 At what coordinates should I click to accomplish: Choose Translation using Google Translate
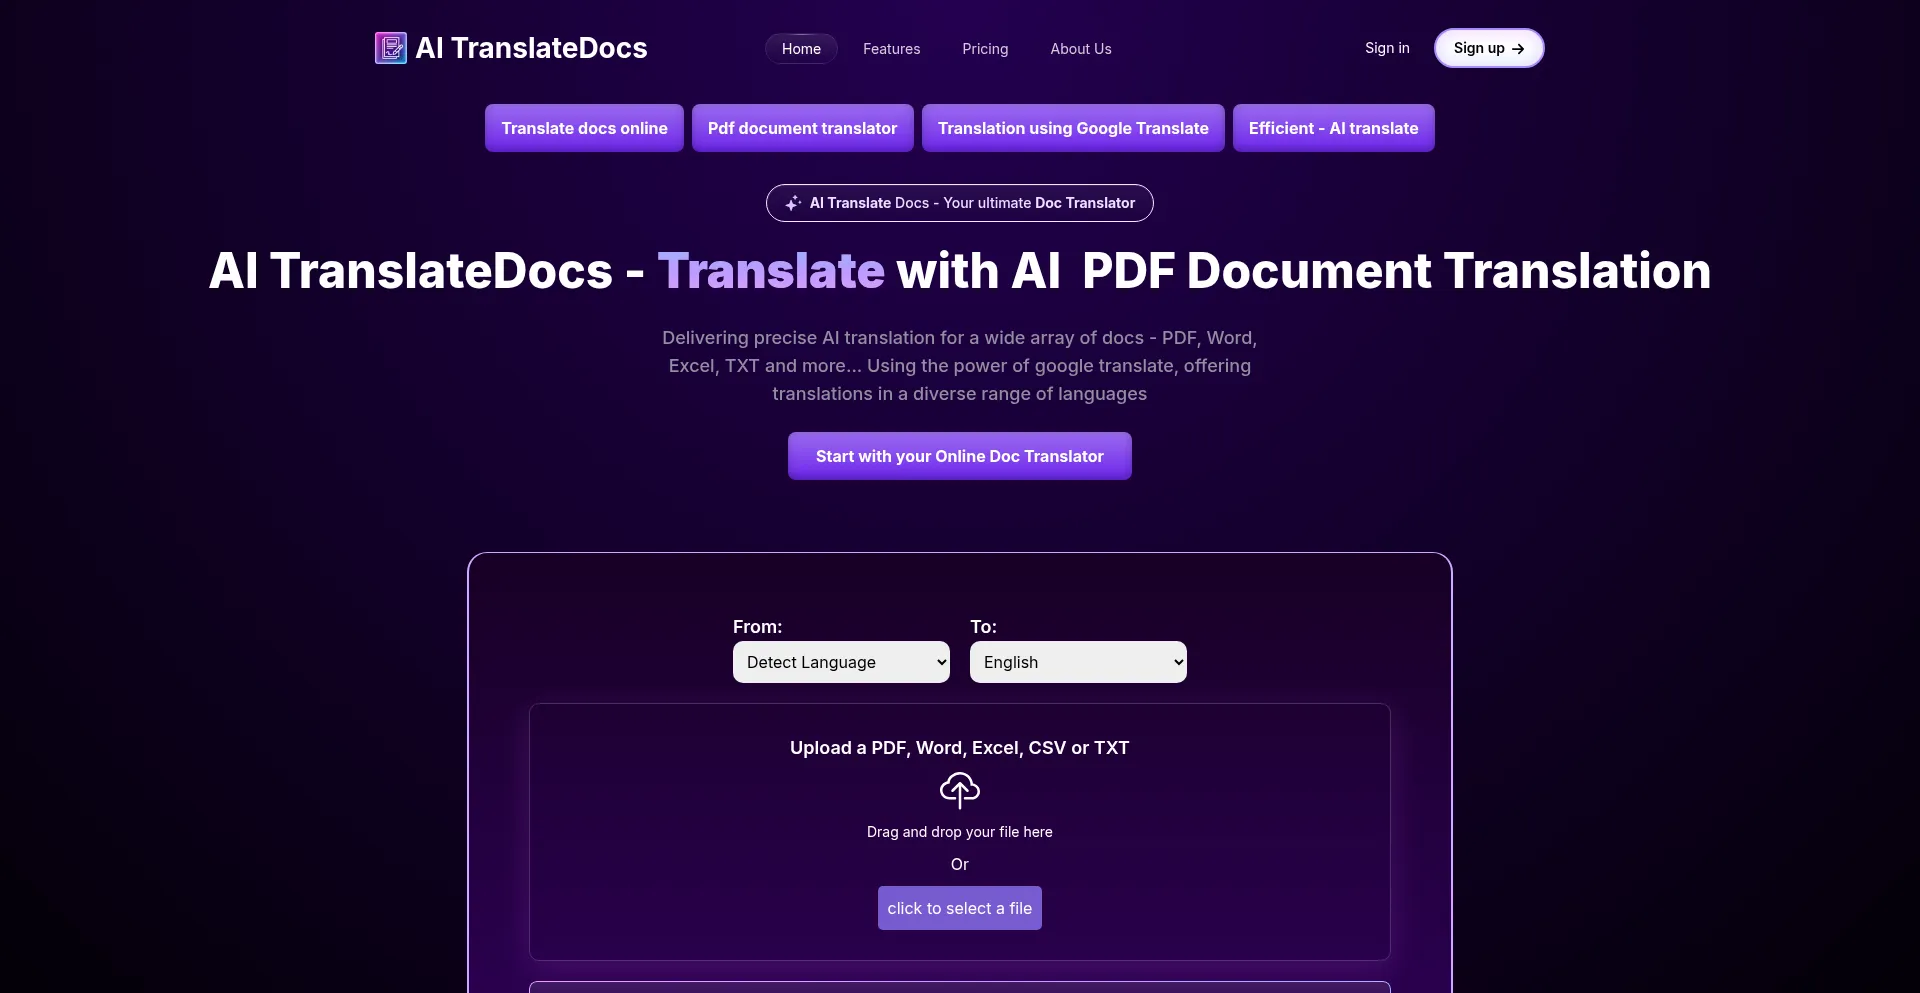click(1073, 128)
